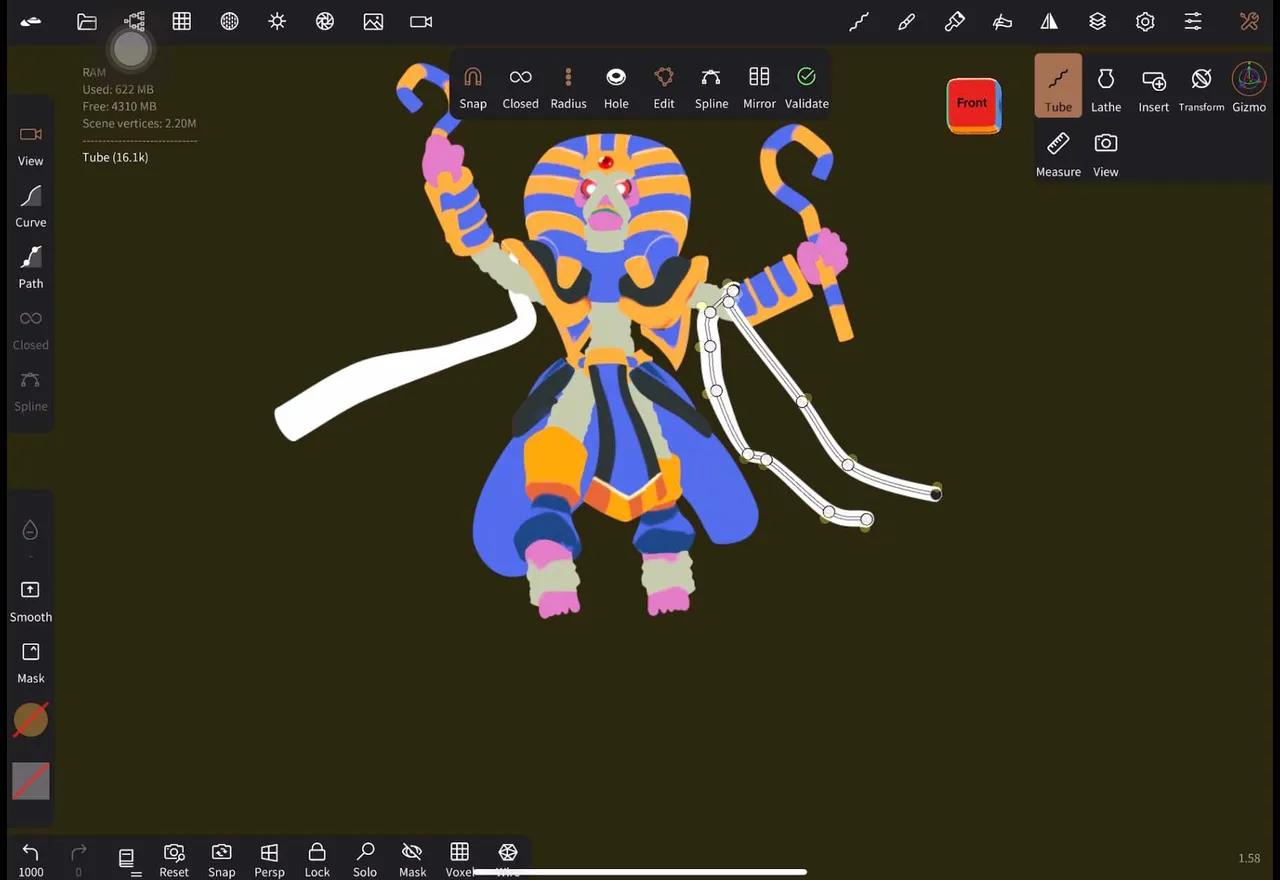Click the "Tube (16.1k)" label
The height and width of the screenshot is (880, 1280).
(115, 157)
